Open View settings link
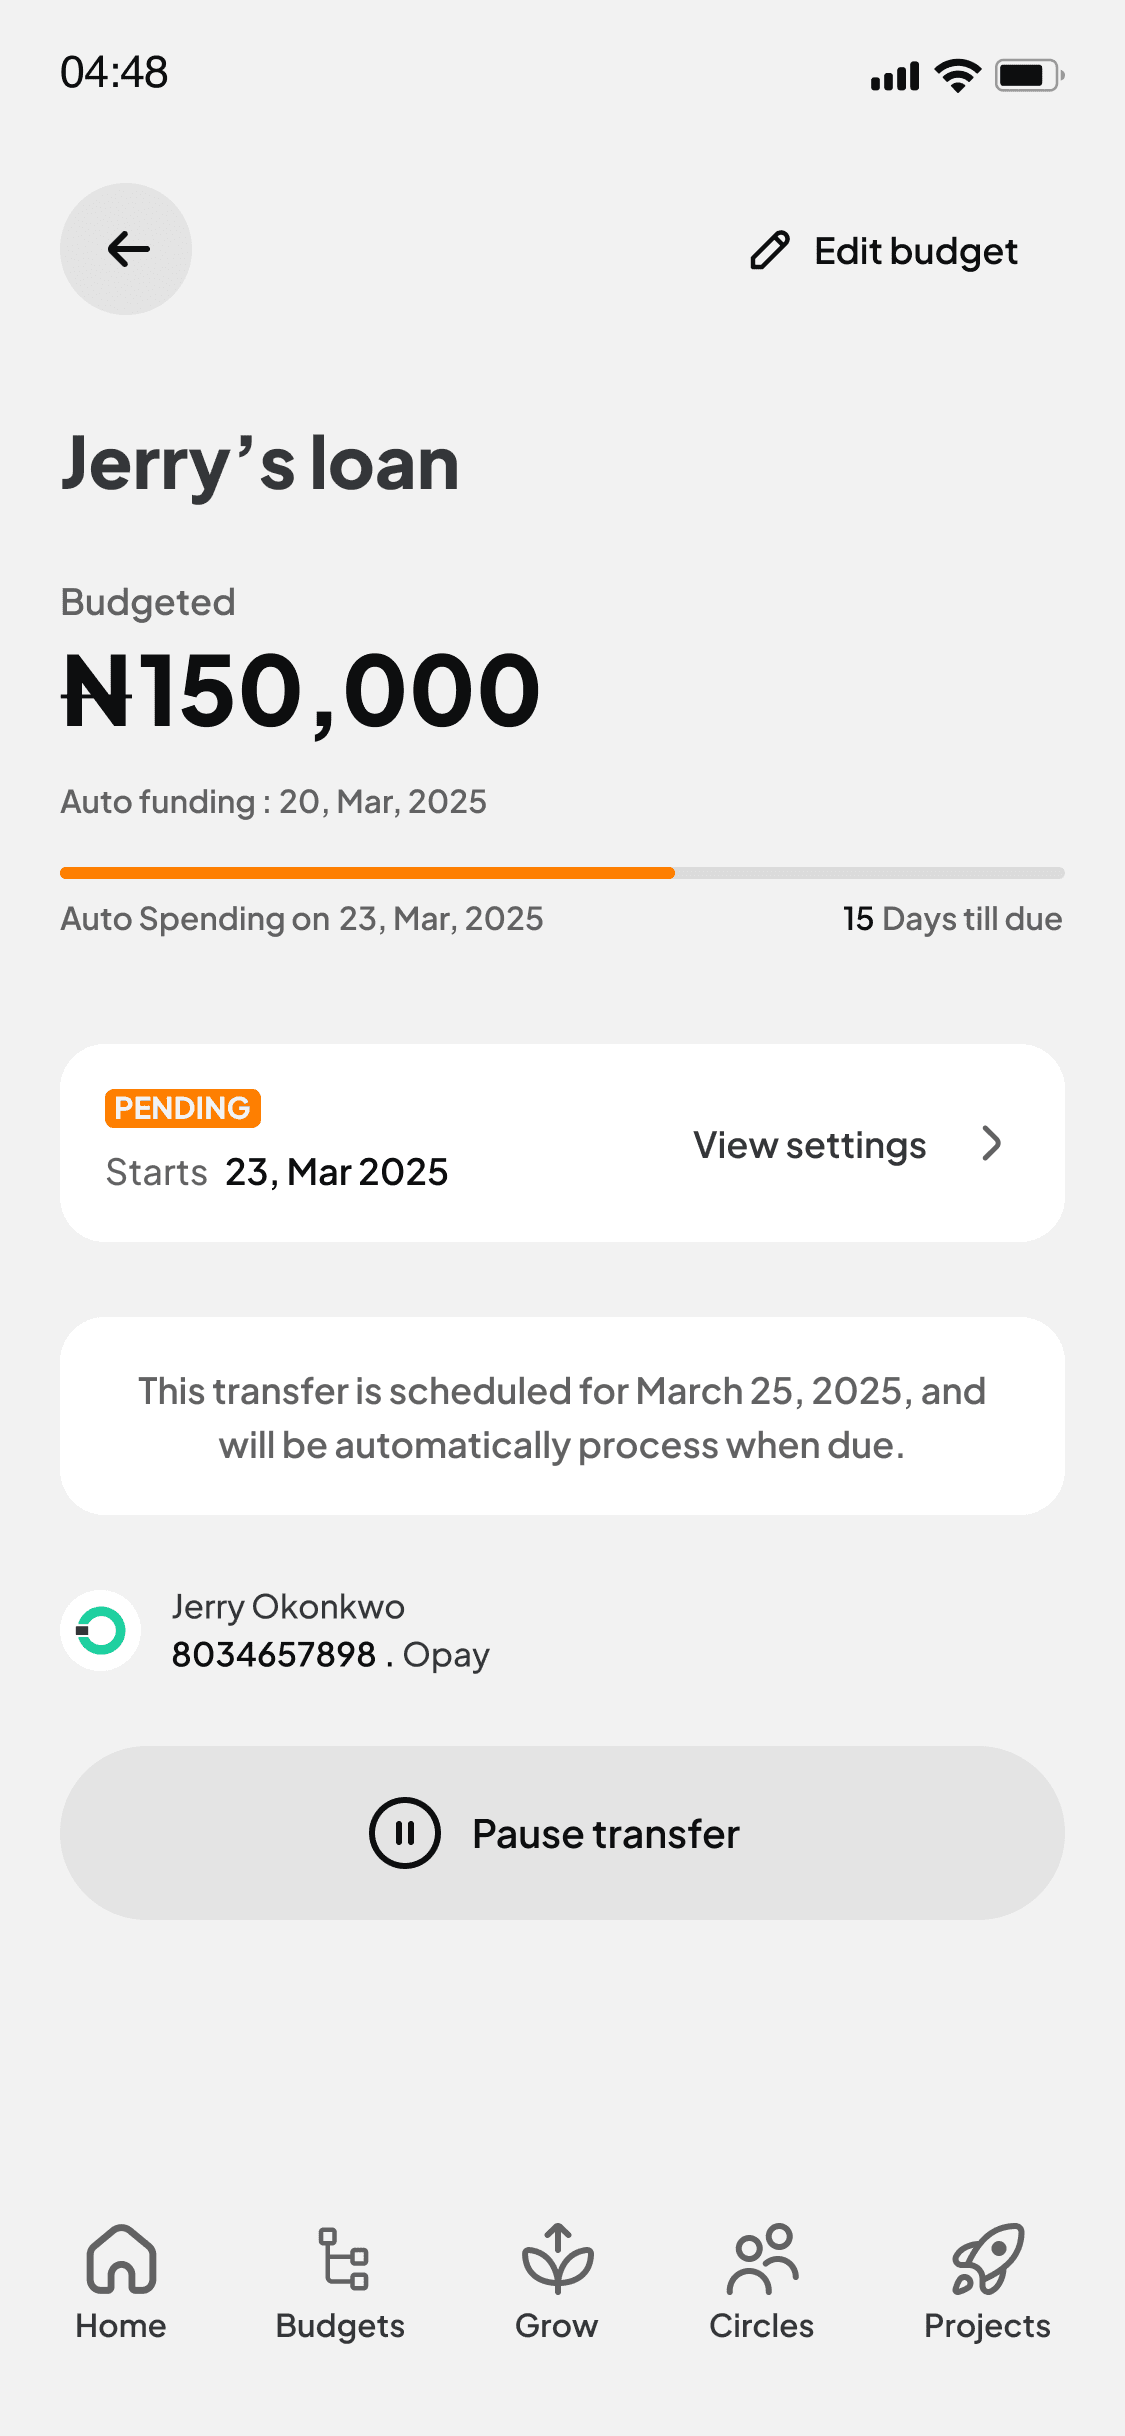The image size is (1125, 2436). (810, 1145)
